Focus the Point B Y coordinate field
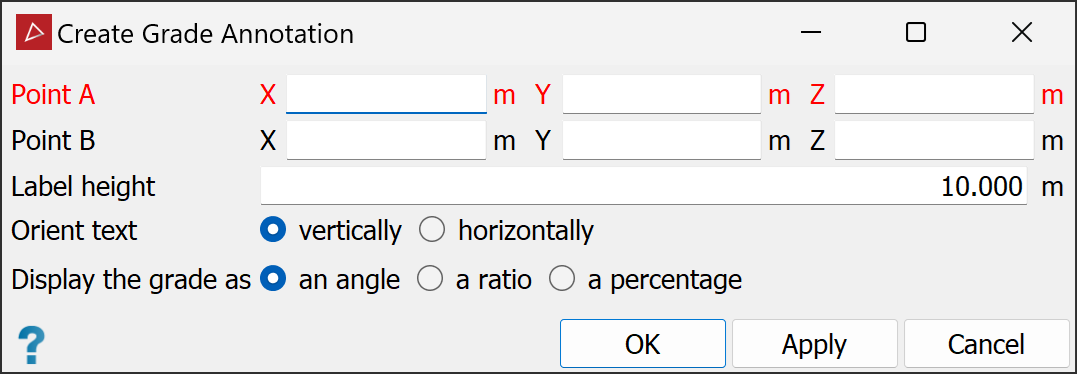Image resolution: width=1077 pixels, height=374 pixels. [661, 141]
